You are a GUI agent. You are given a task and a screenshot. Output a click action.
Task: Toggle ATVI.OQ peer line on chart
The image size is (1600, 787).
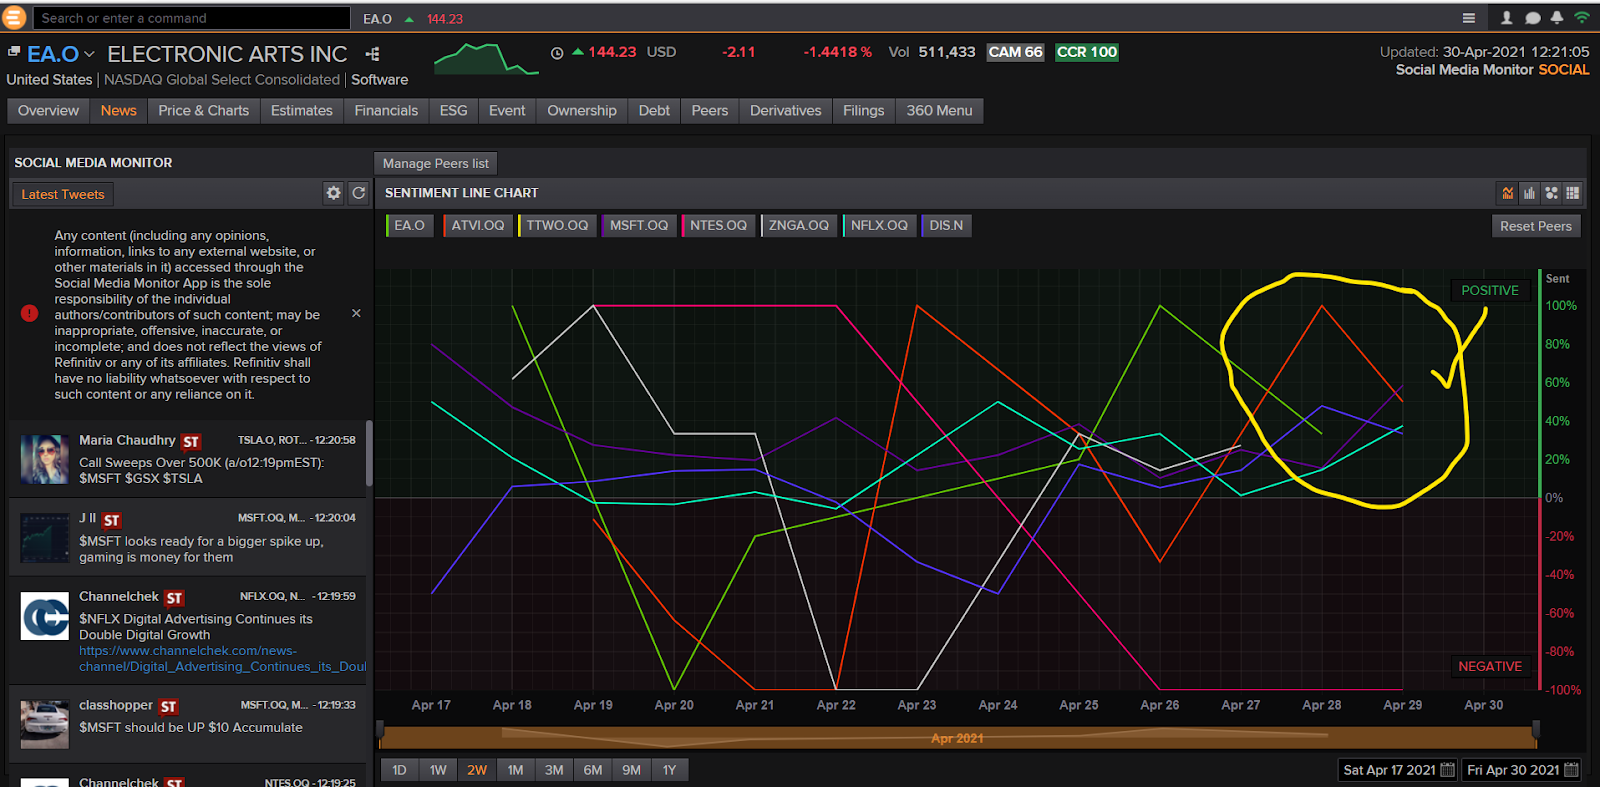(x=477, y=226)
